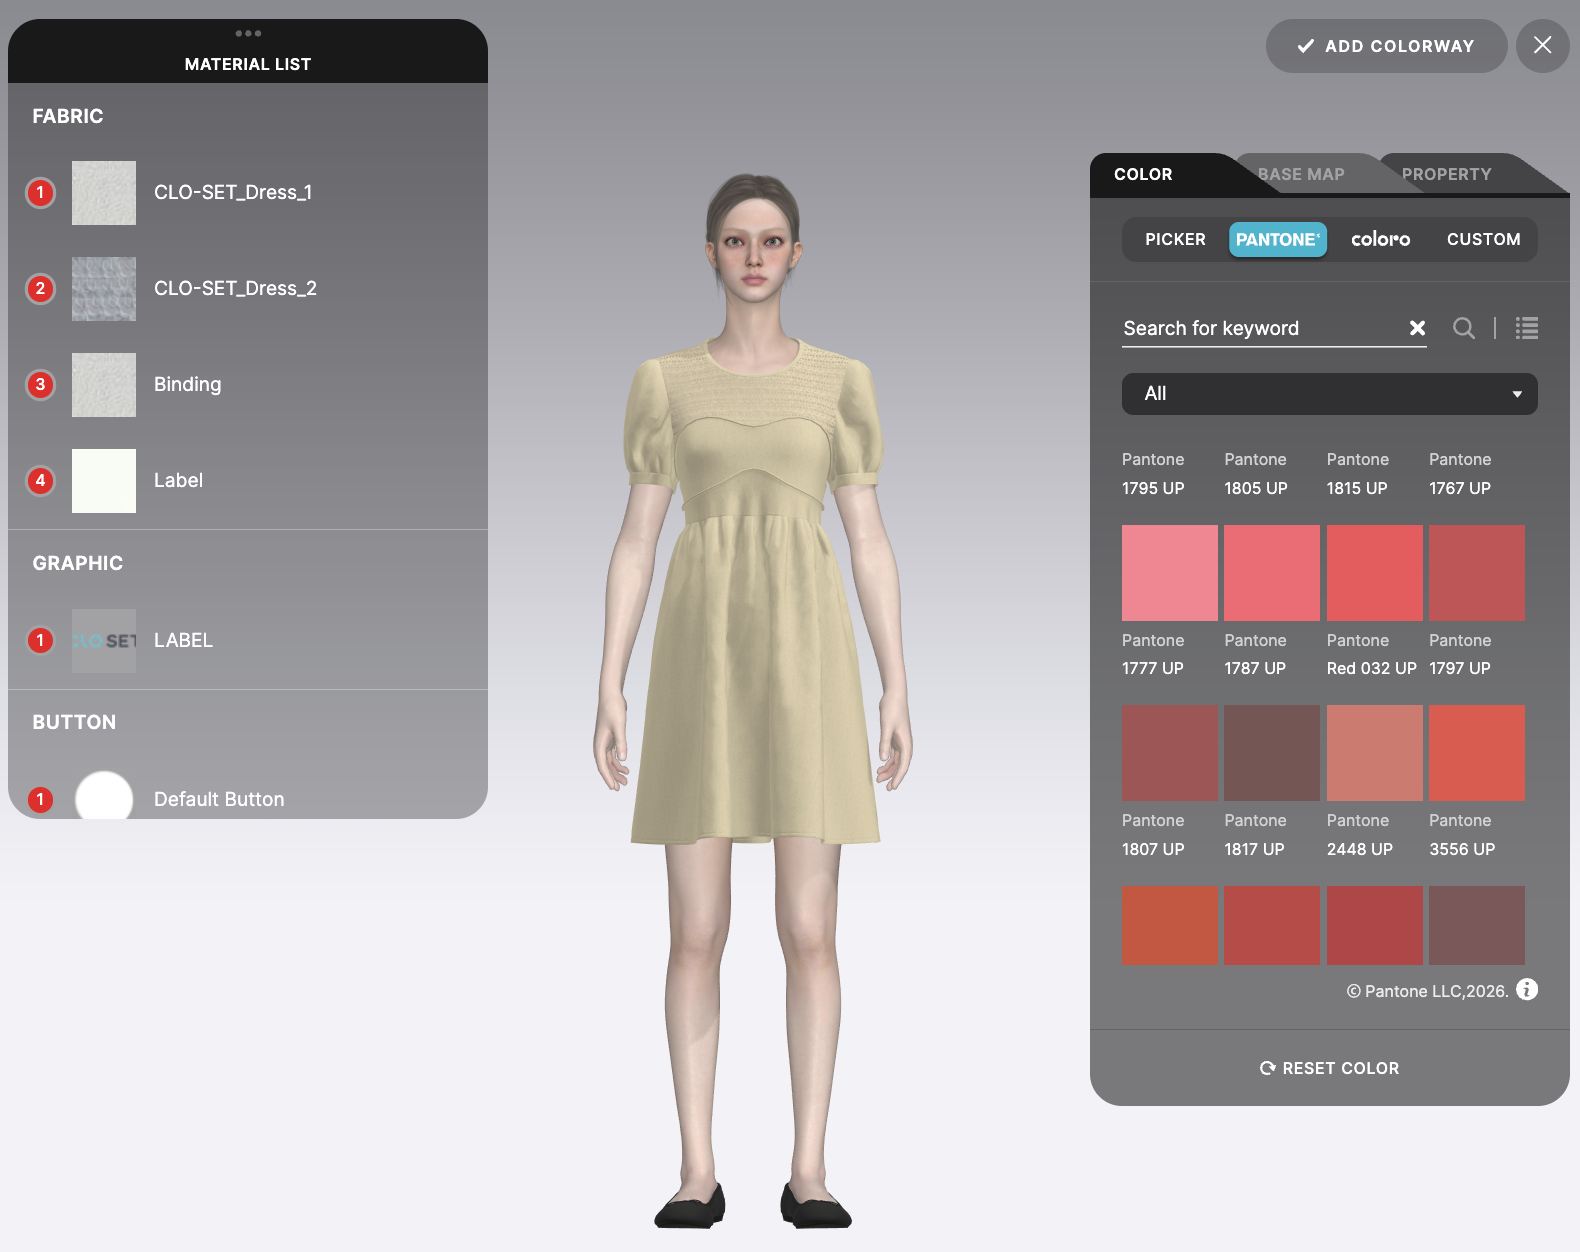Click ADD COLORWAY button
This screenshot has height=1252, width=1580.
tap(1387, 46)
